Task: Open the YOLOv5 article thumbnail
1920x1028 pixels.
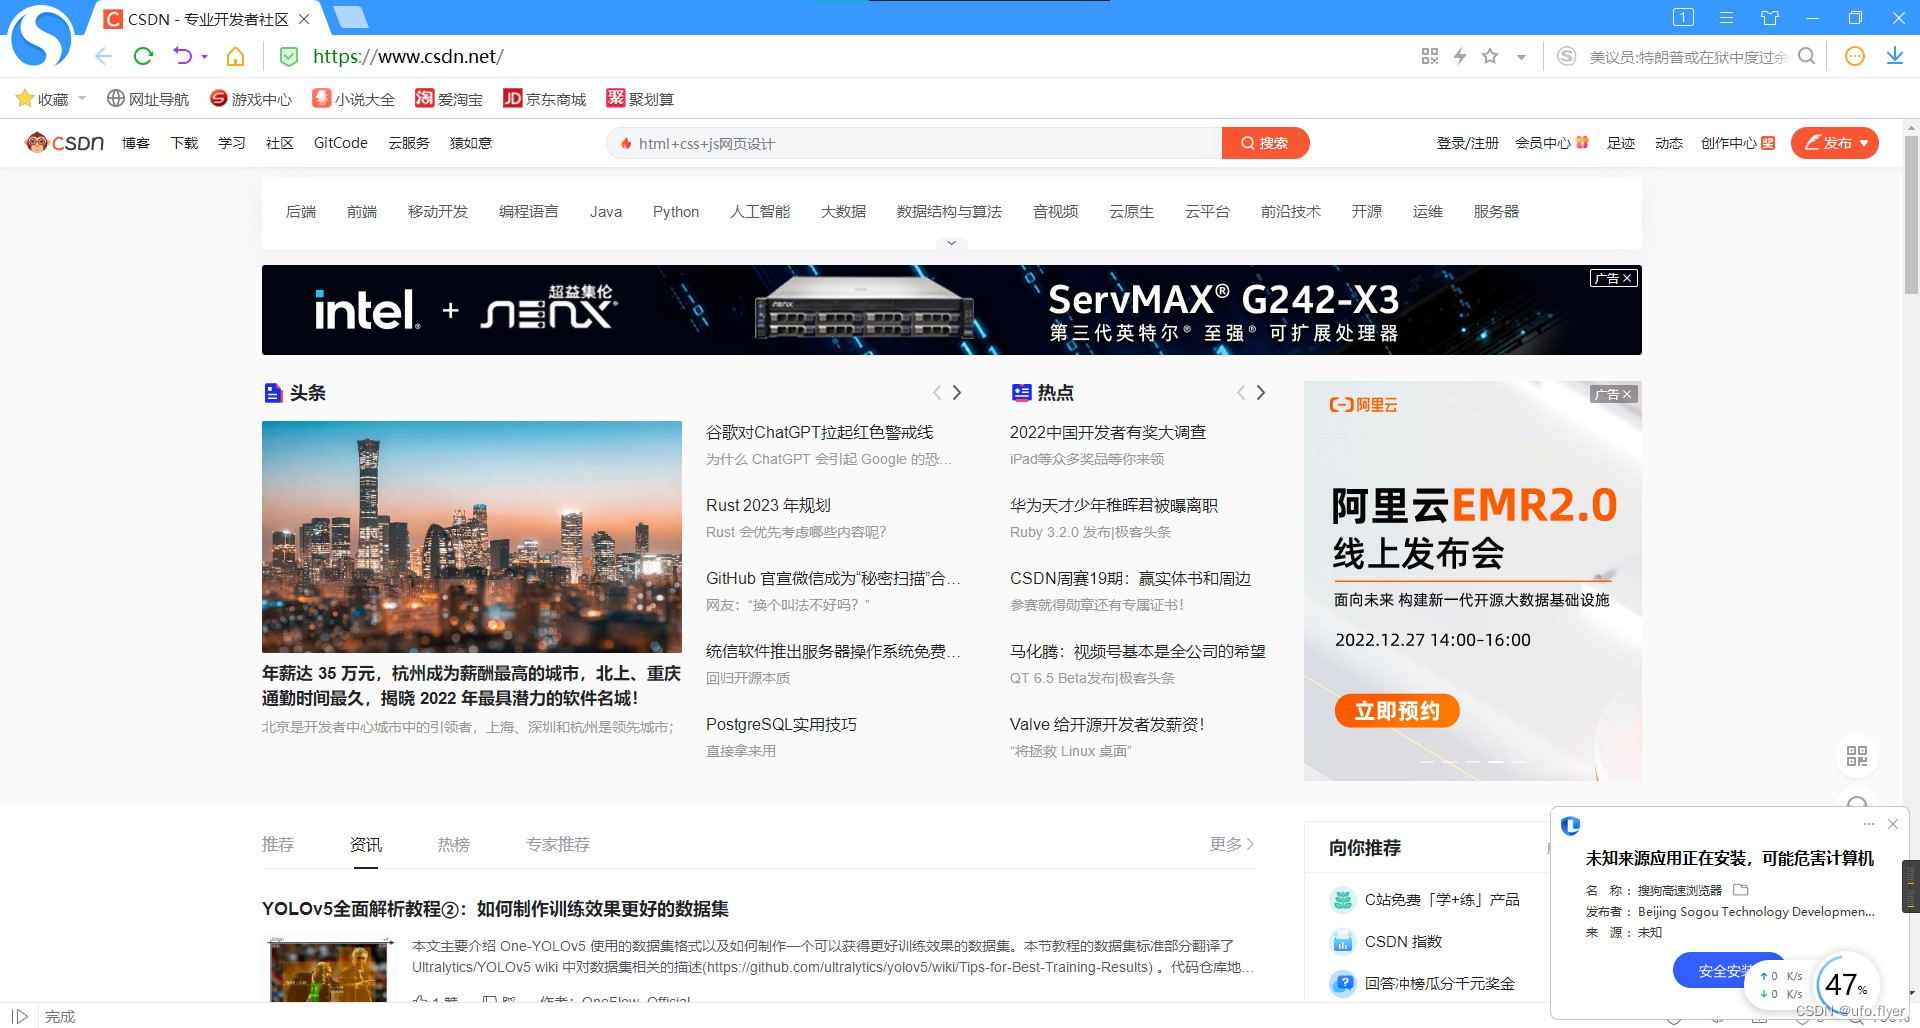Action: (330, 970)
